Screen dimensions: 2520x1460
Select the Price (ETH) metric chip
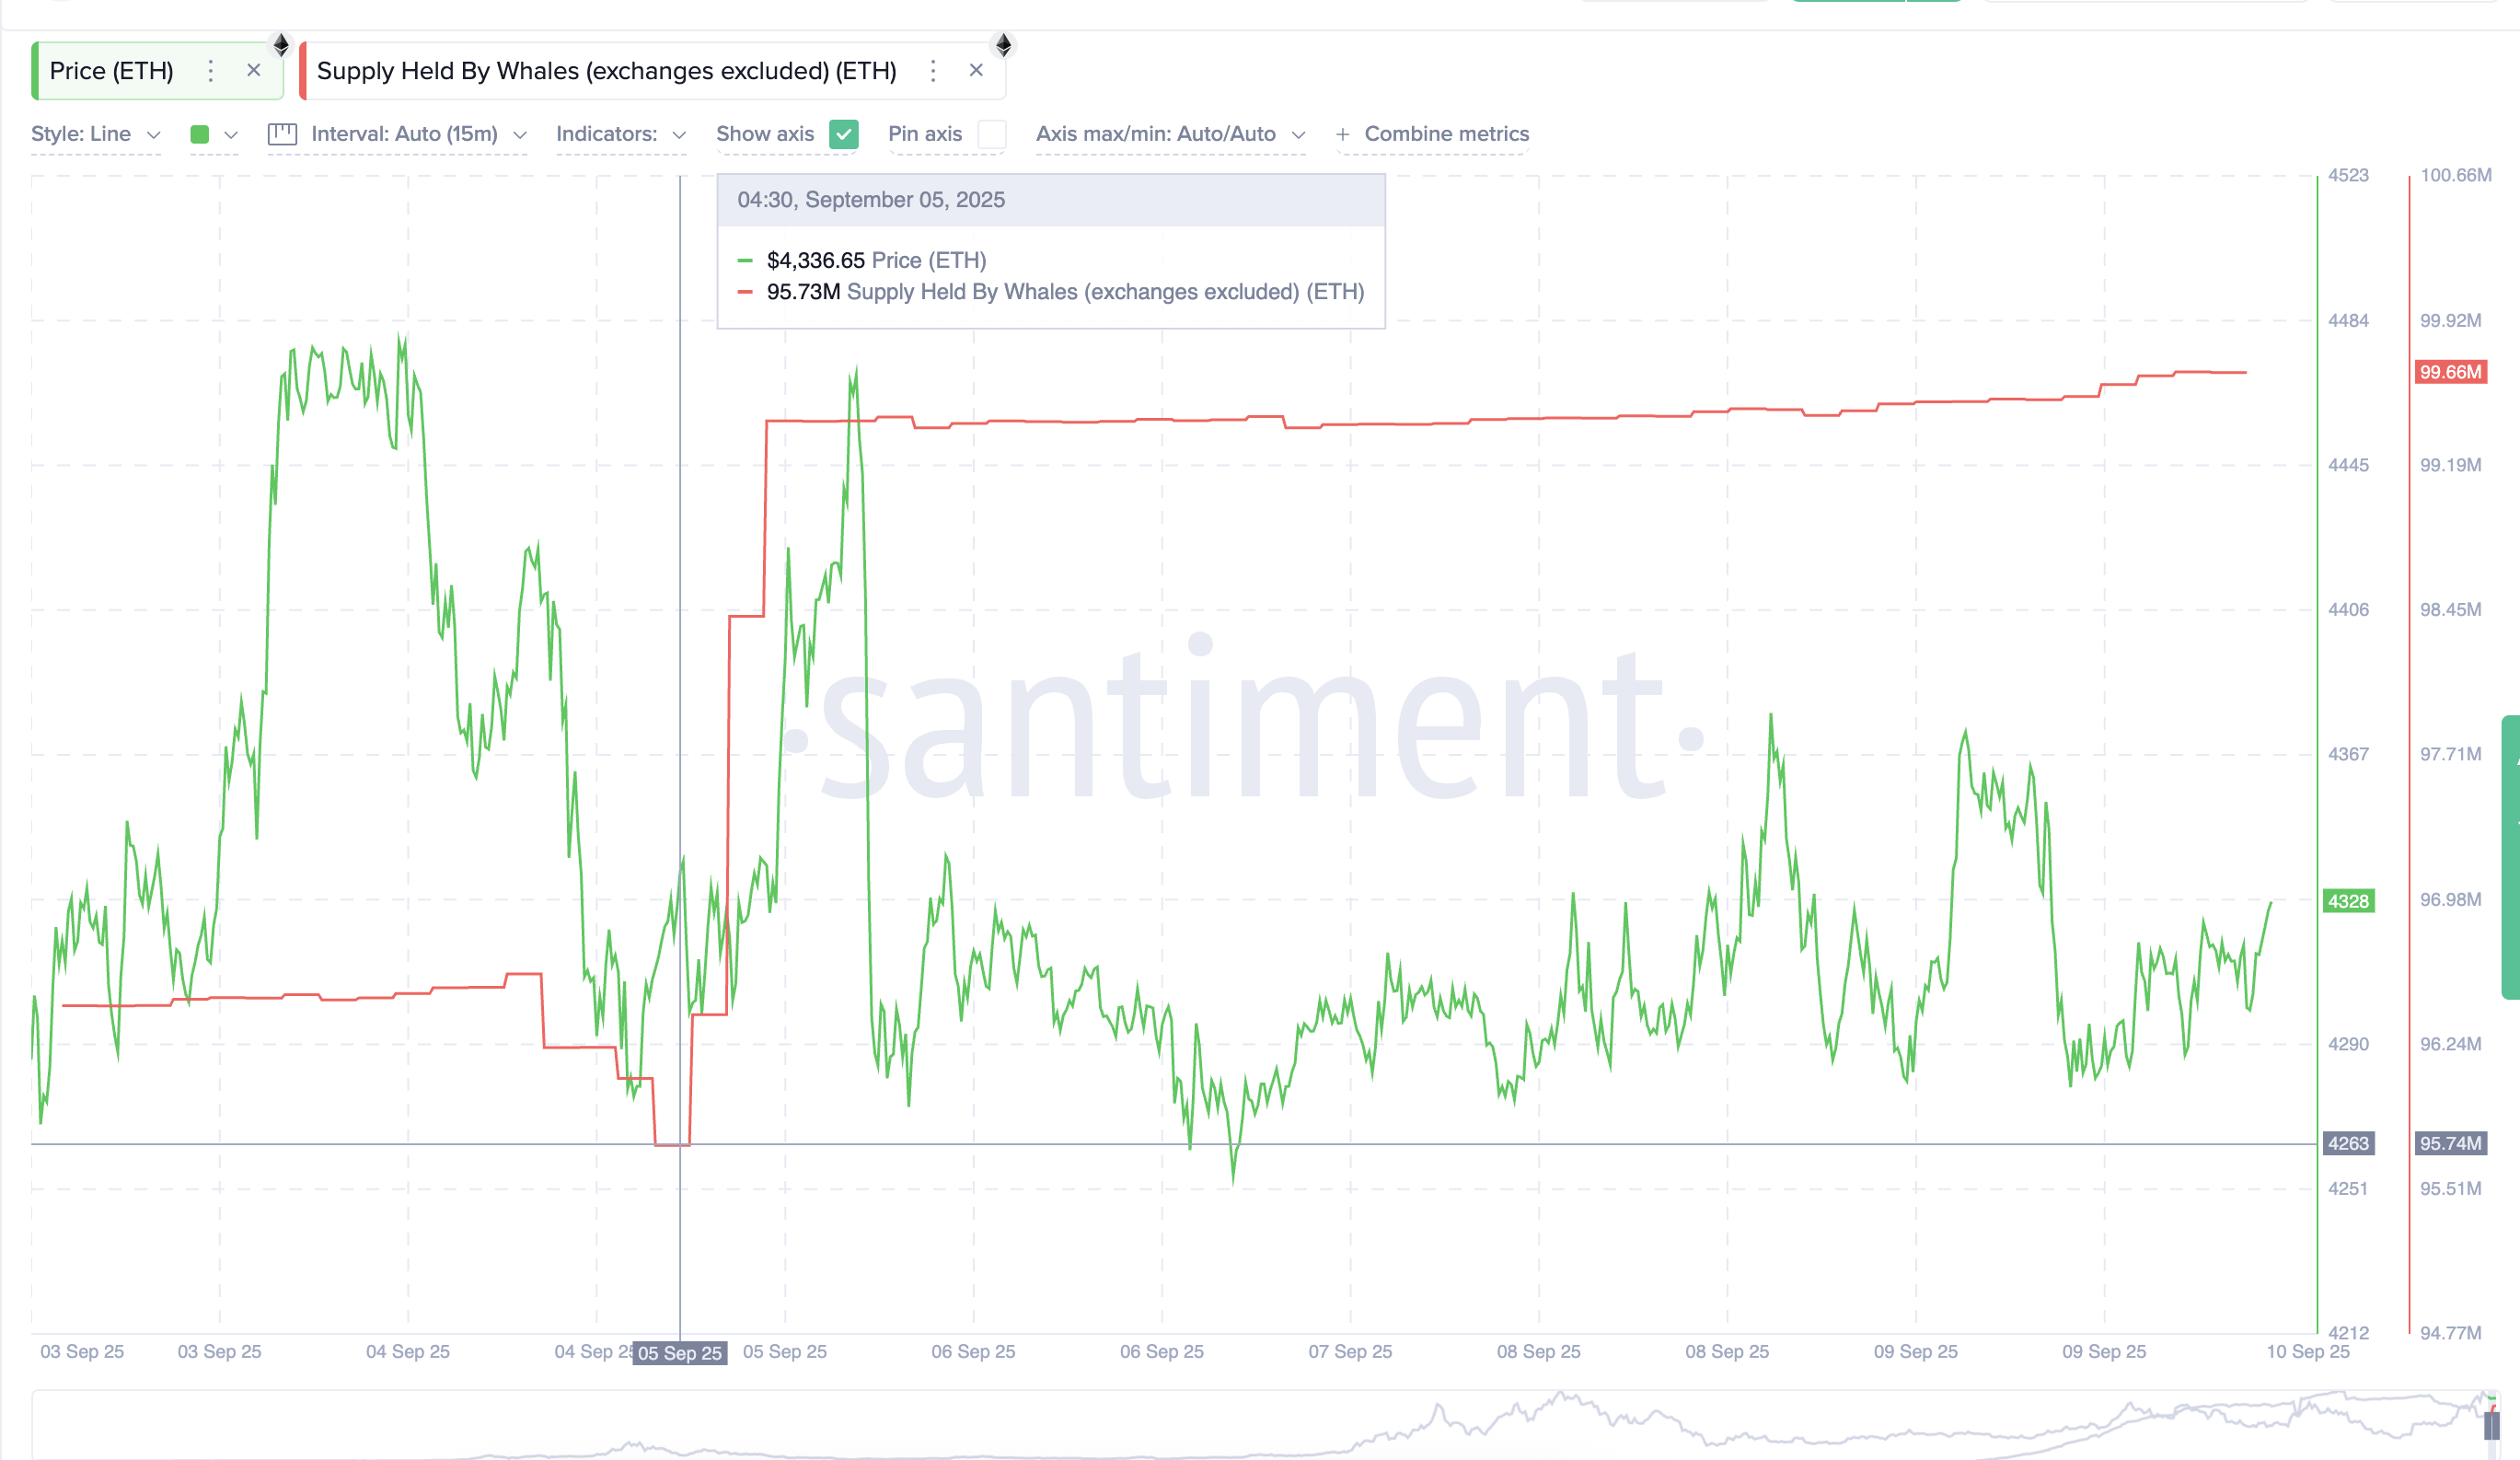(x=110, y=70)
